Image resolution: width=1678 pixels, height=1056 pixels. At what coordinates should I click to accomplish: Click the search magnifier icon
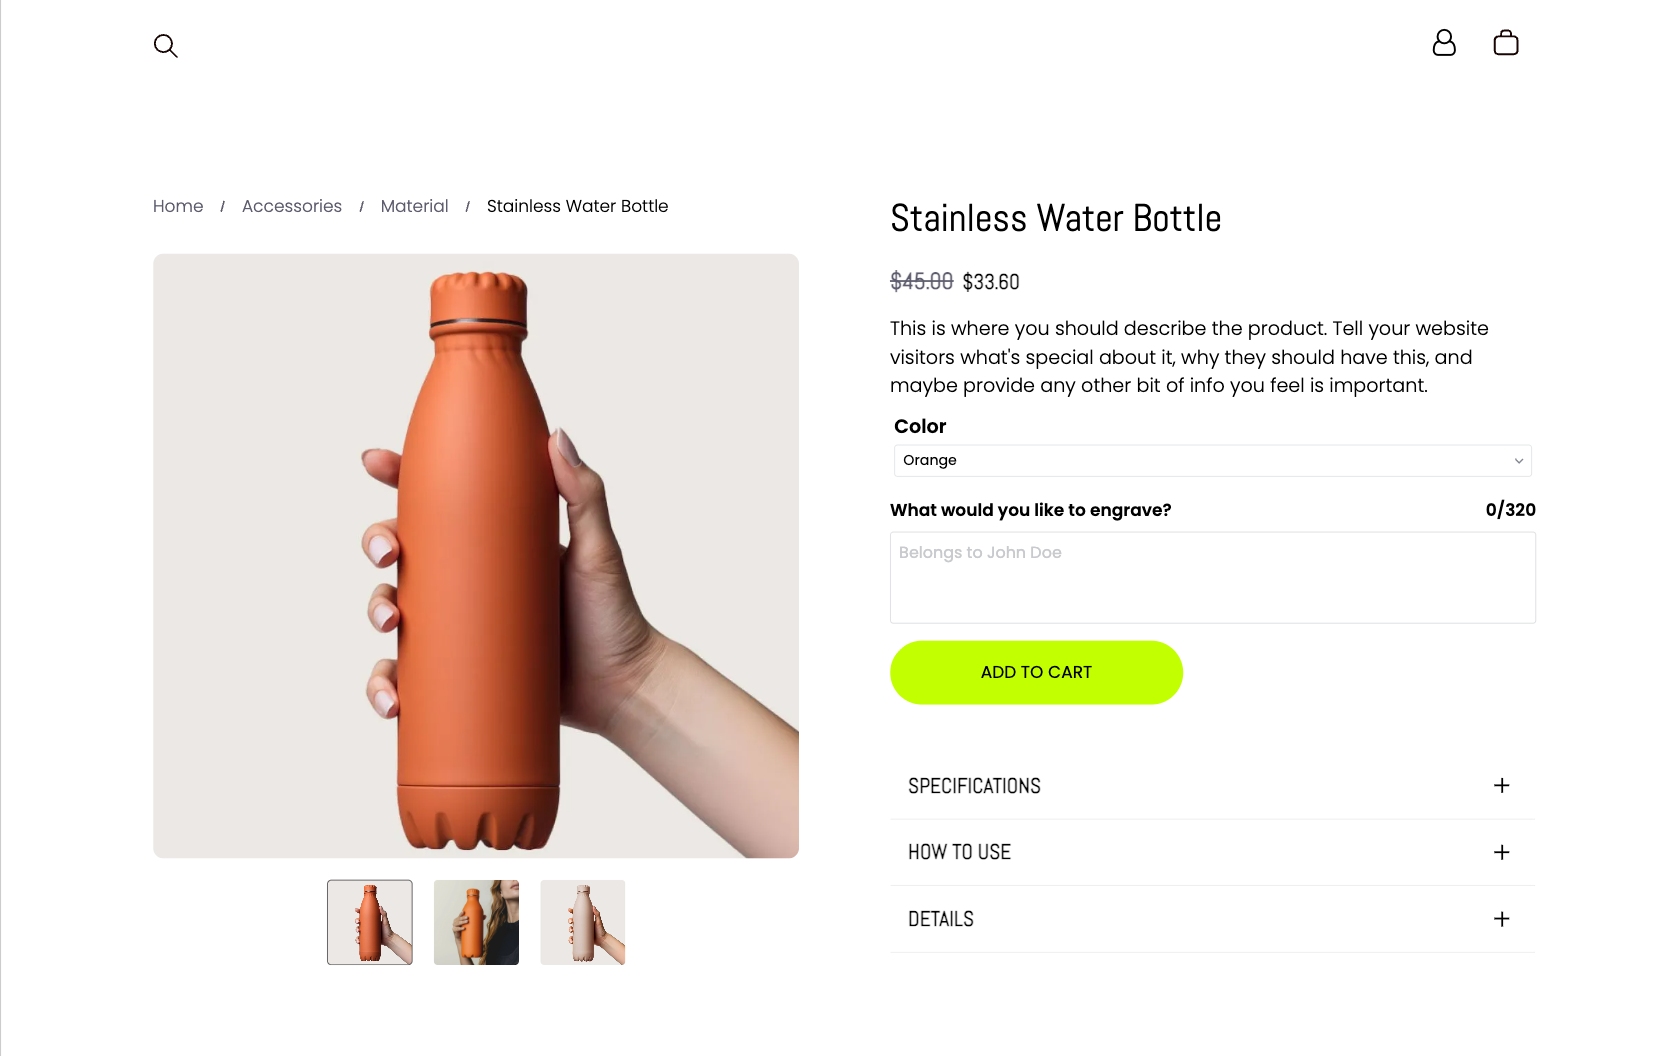(x=166, y=46)
